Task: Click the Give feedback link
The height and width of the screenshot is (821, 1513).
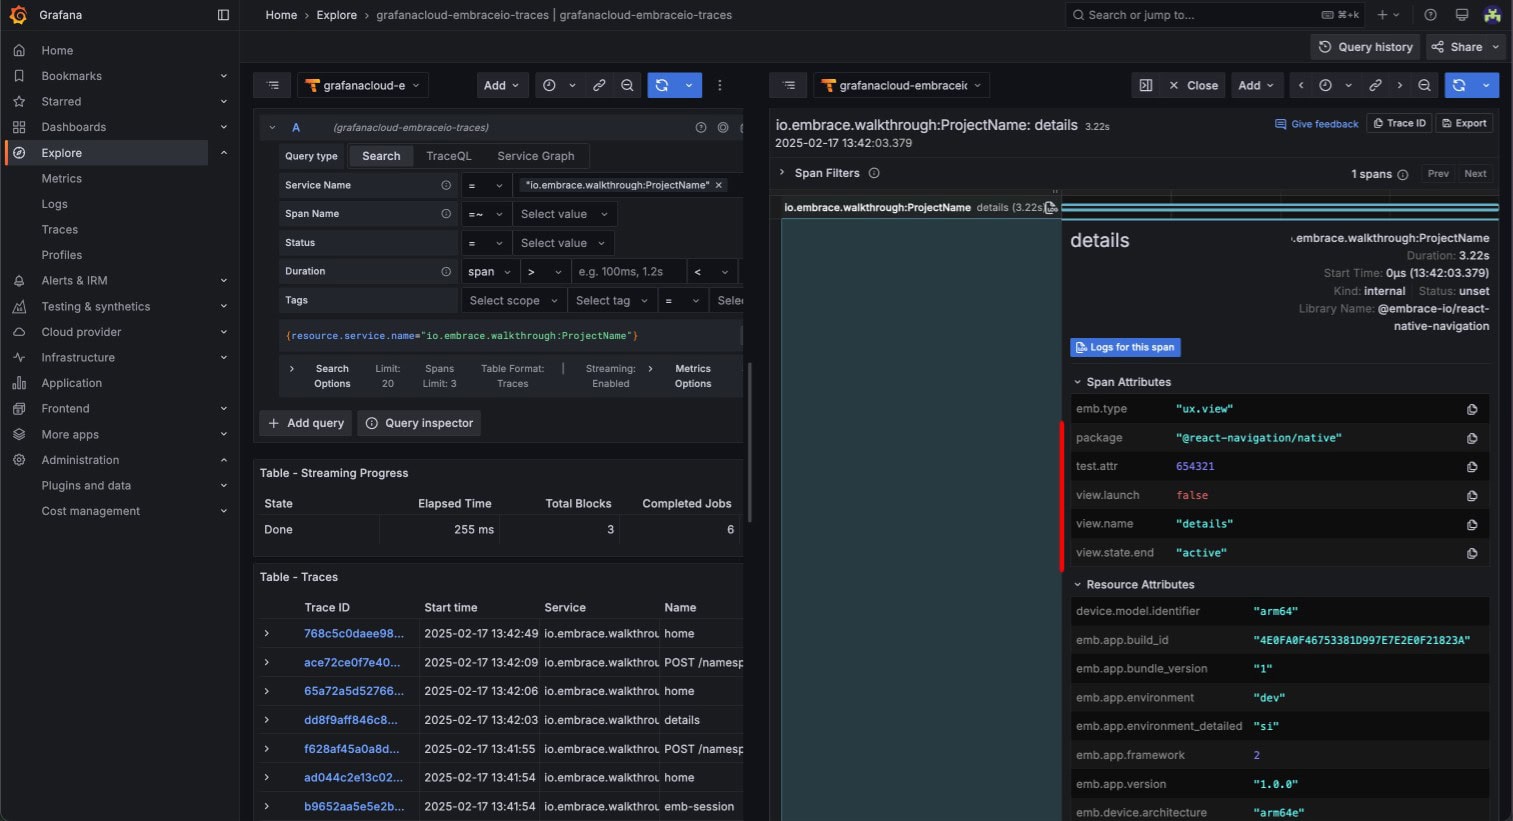Action: tap(1316, 124)
